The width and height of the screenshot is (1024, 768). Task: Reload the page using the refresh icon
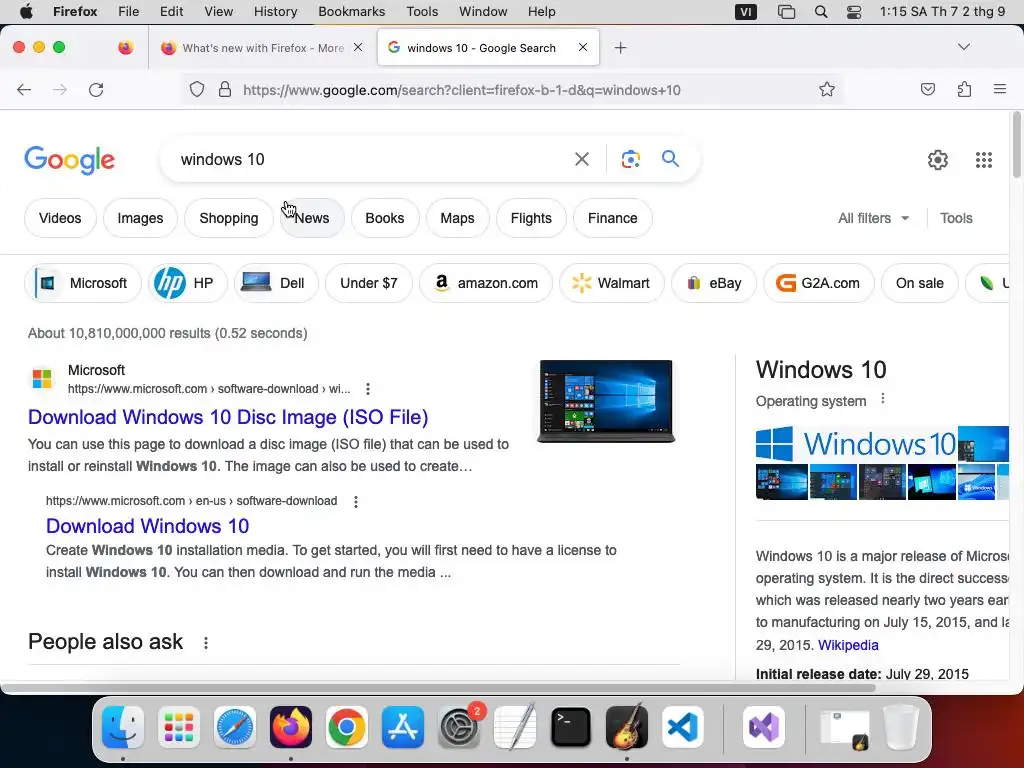96,89
